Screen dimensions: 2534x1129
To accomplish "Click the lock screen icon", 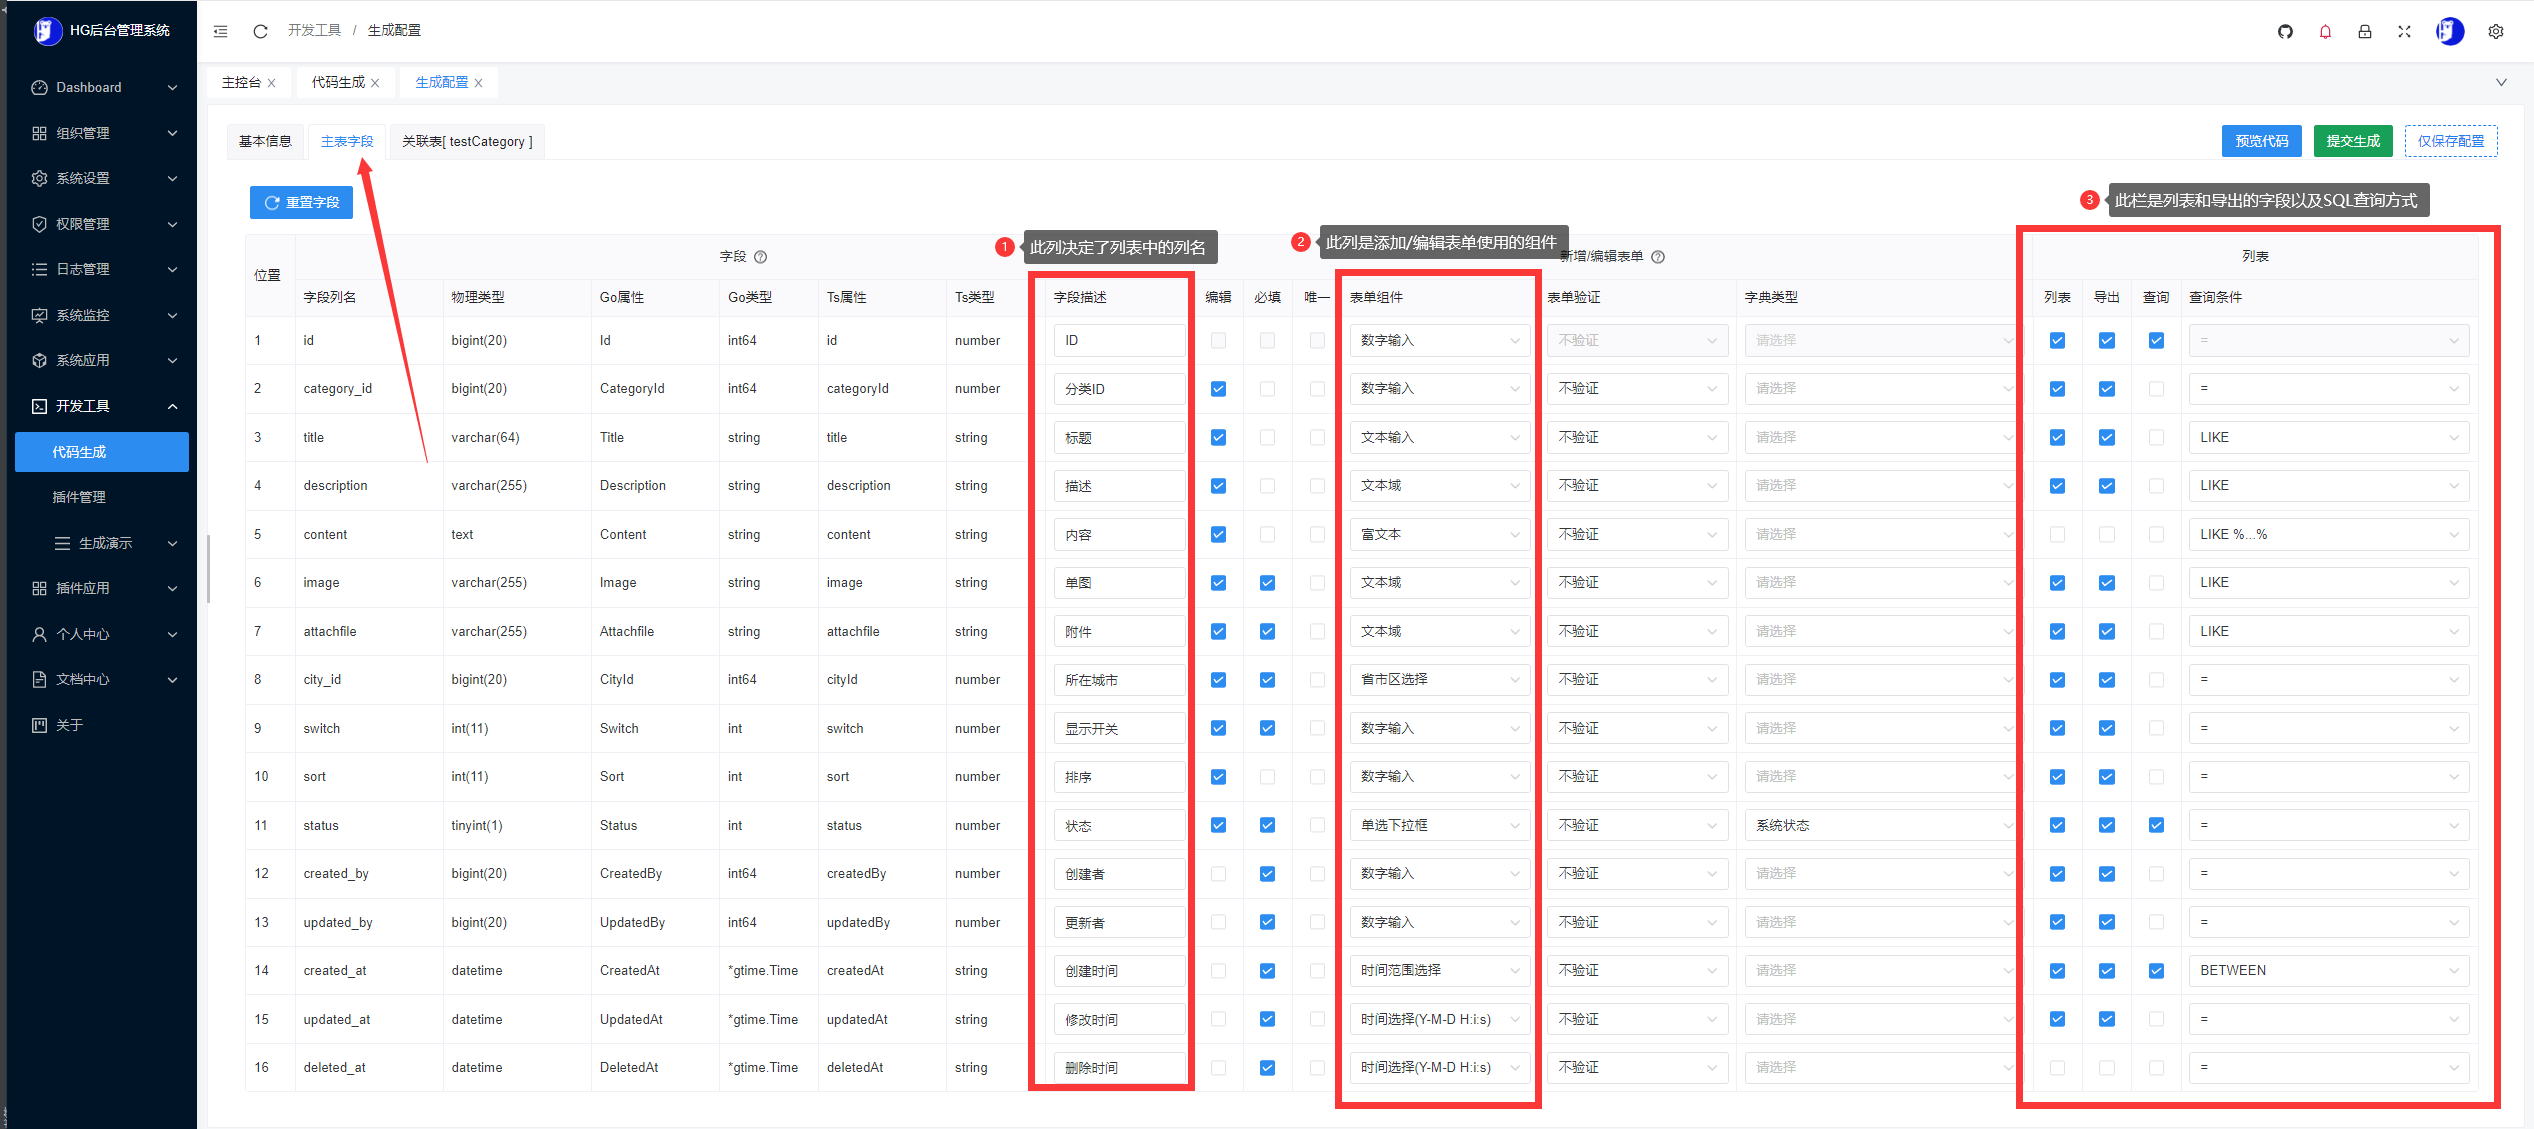I will 2364,31.
